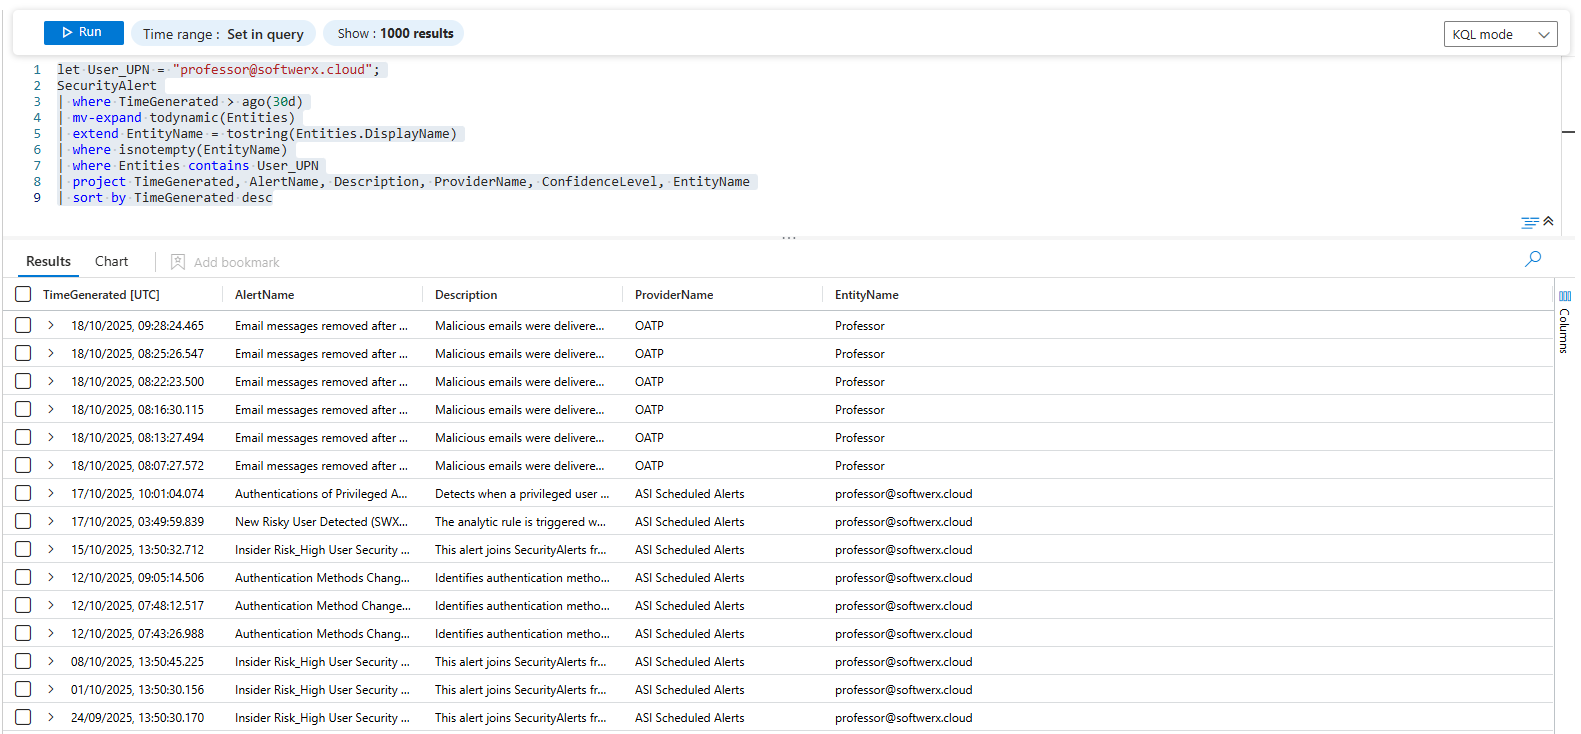Expand the 18/10/2025 08:07:27.572 row
This screenshot has height=734, width=1581.
[x=51, y=465]
